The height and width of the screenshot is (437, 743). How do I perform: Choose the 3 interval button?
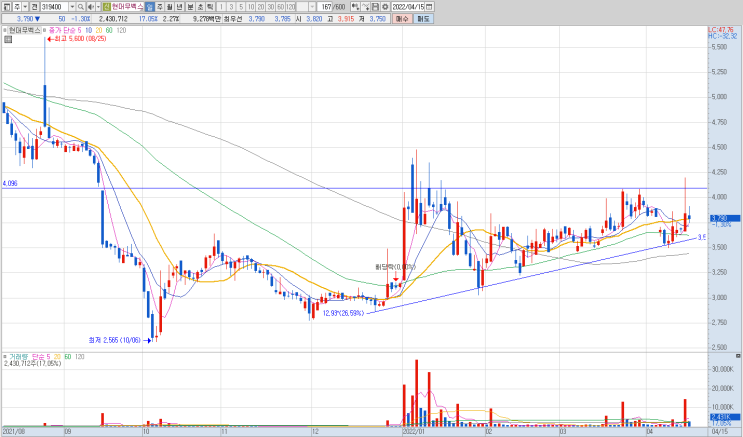231,7
